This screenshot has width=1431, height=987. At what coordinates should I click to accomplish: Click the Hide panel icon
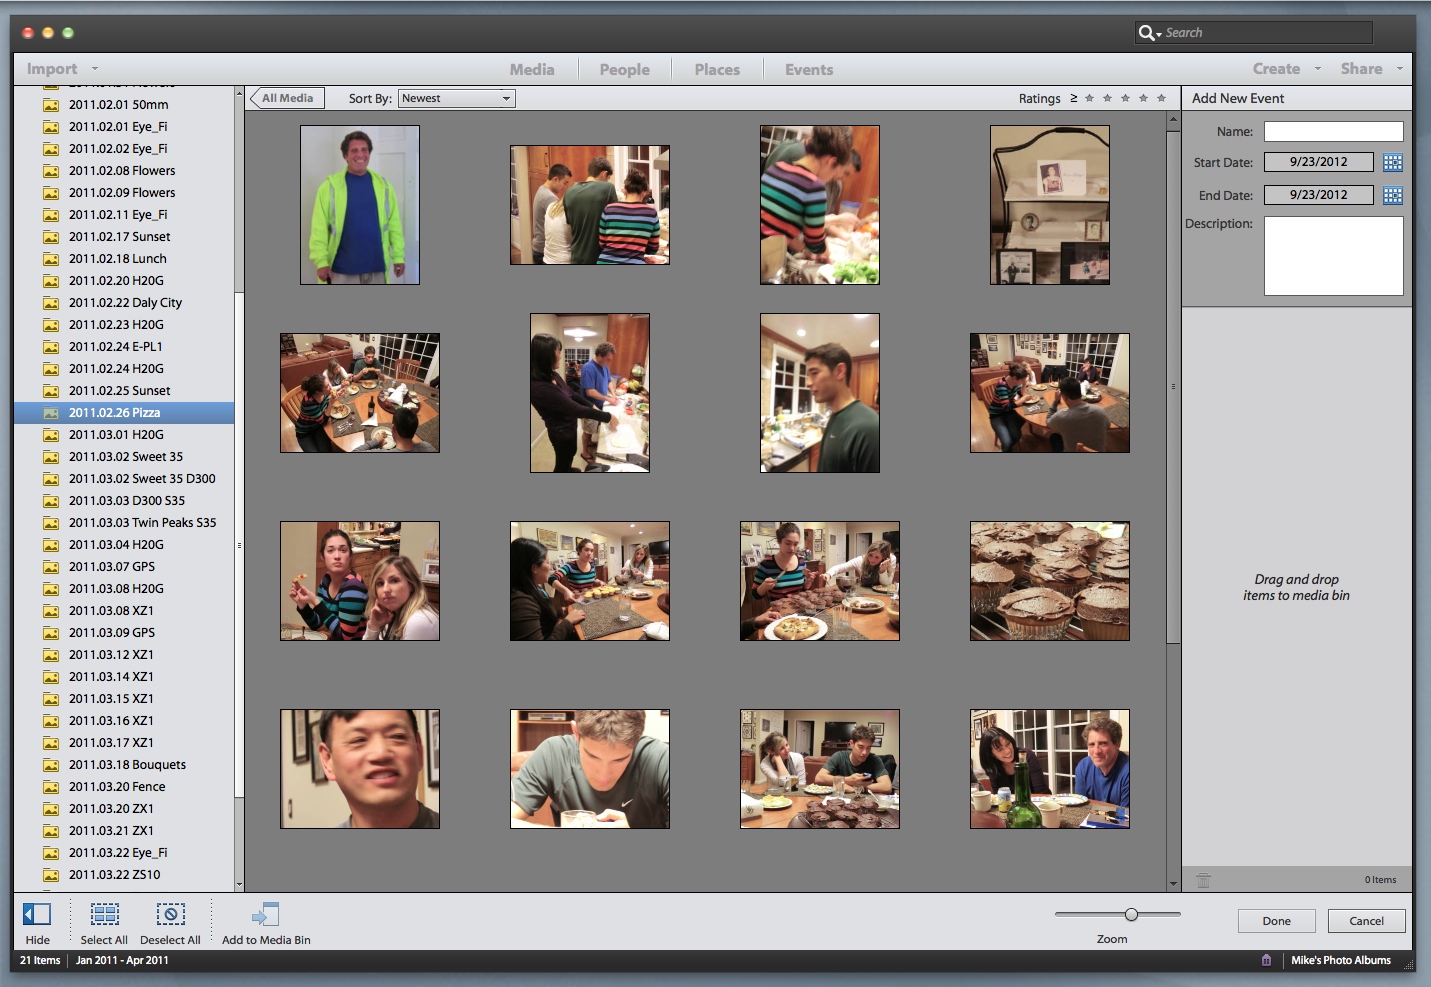pyautogui.click(x=37, y=914)
